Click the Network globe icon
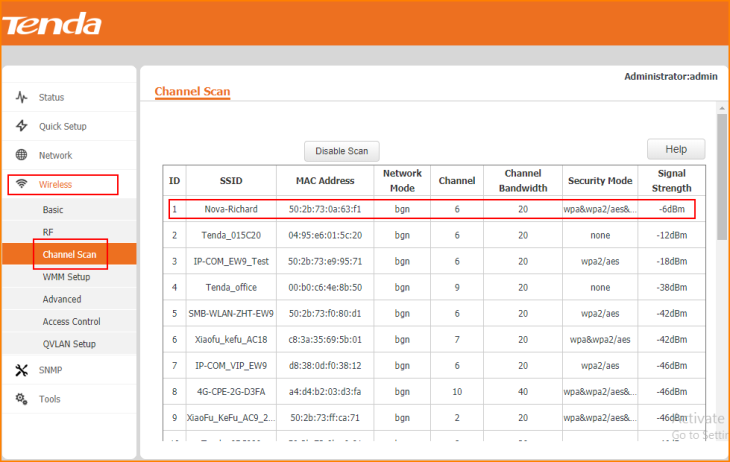The height and width of the screenshot is (462, 730). point(22,155)
